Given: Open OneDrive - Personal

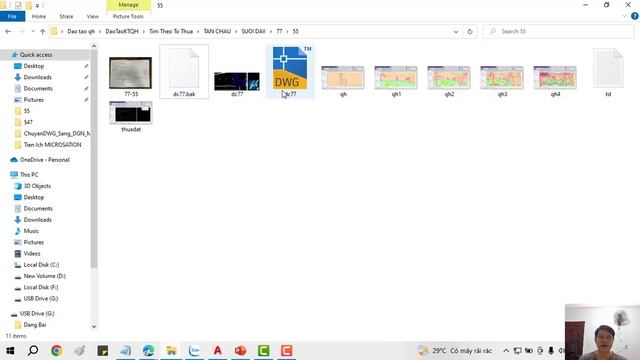Looking at the screenshot, I should [x=44, y=160].
